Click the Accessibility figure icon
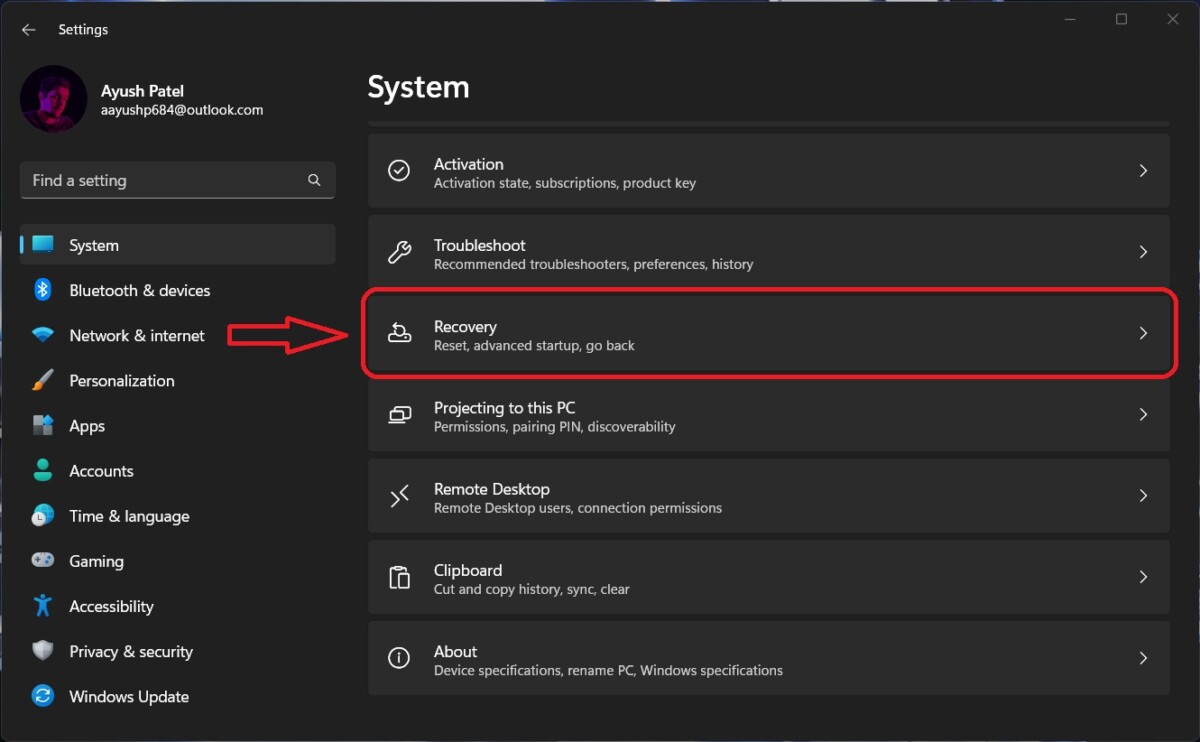 42,606
